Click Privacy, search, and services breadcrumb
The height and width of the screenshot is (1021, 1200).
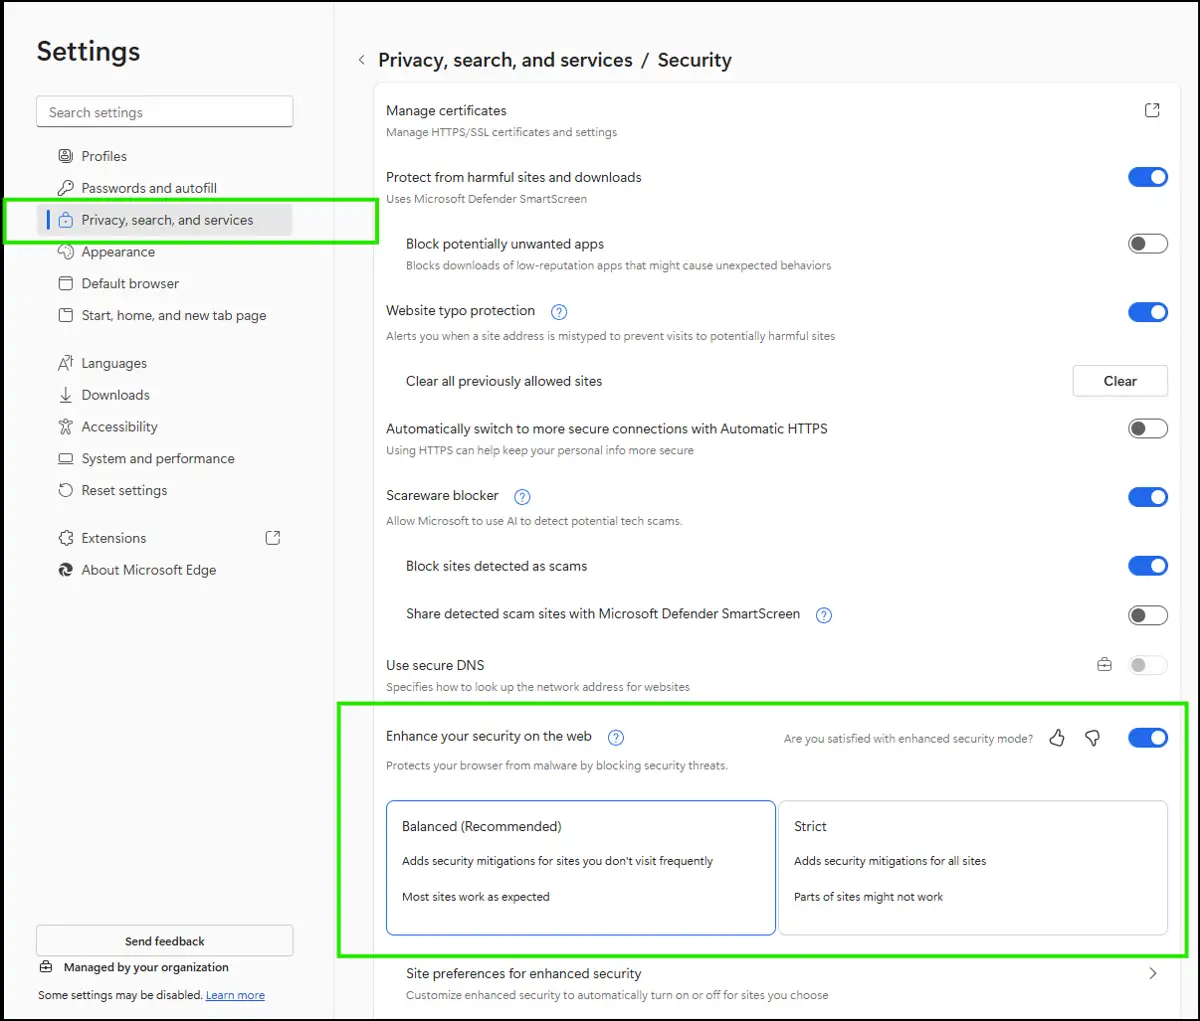coord(505,60)
